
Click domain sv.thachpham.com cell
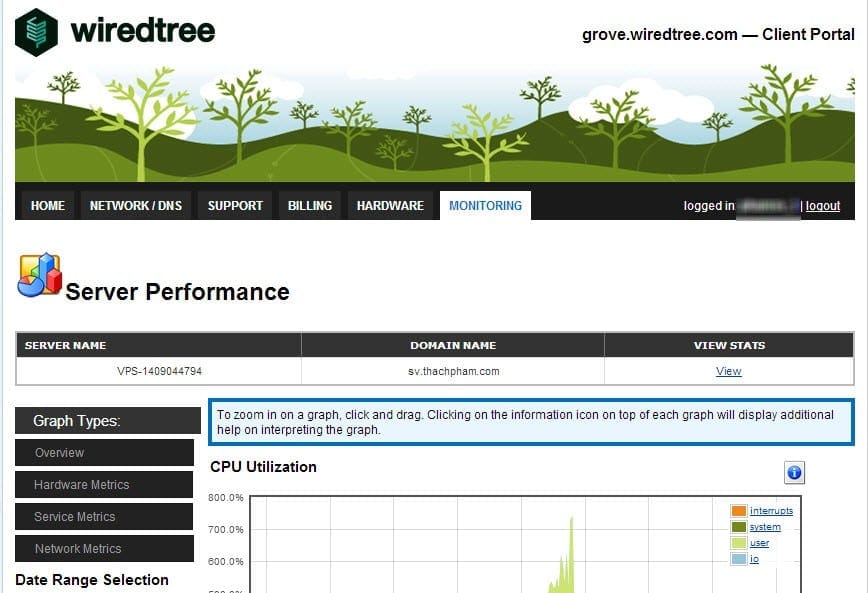[x=453, y=371]
